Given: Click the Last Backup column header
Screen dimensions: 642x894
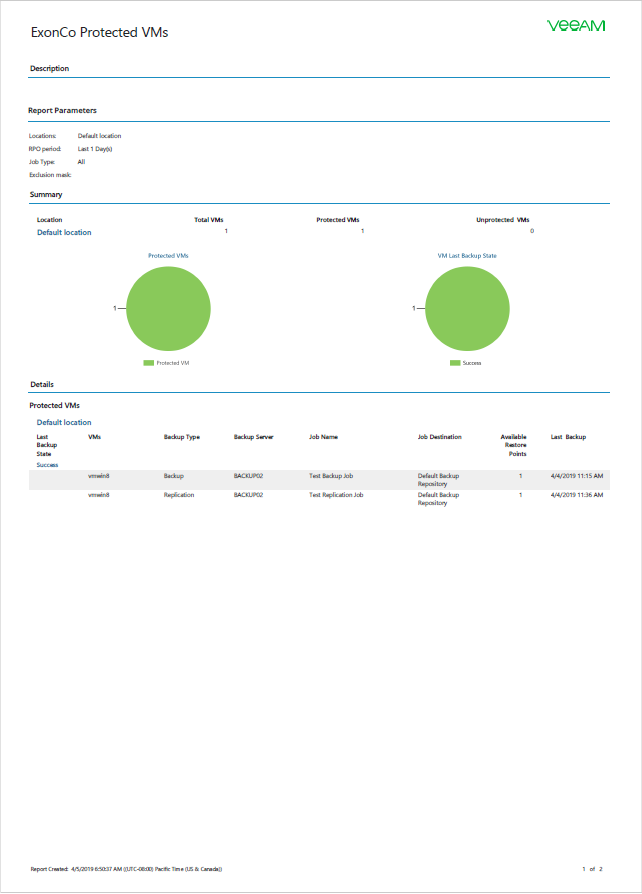Looking at the screenshot, I should [568, 437].
